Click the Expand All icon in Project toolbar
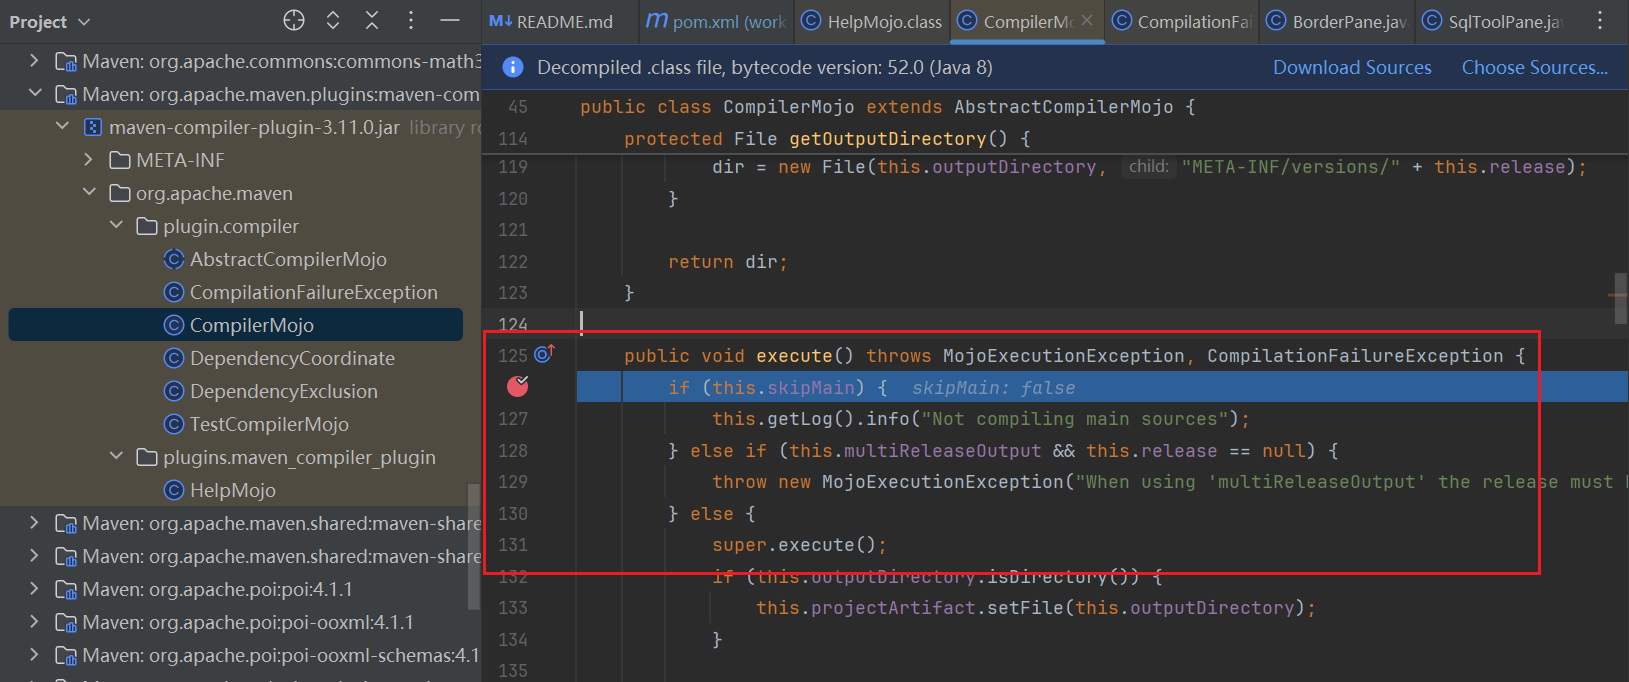Image resolution: width=1629 pixels, height=682 pixels. point(333,20)
